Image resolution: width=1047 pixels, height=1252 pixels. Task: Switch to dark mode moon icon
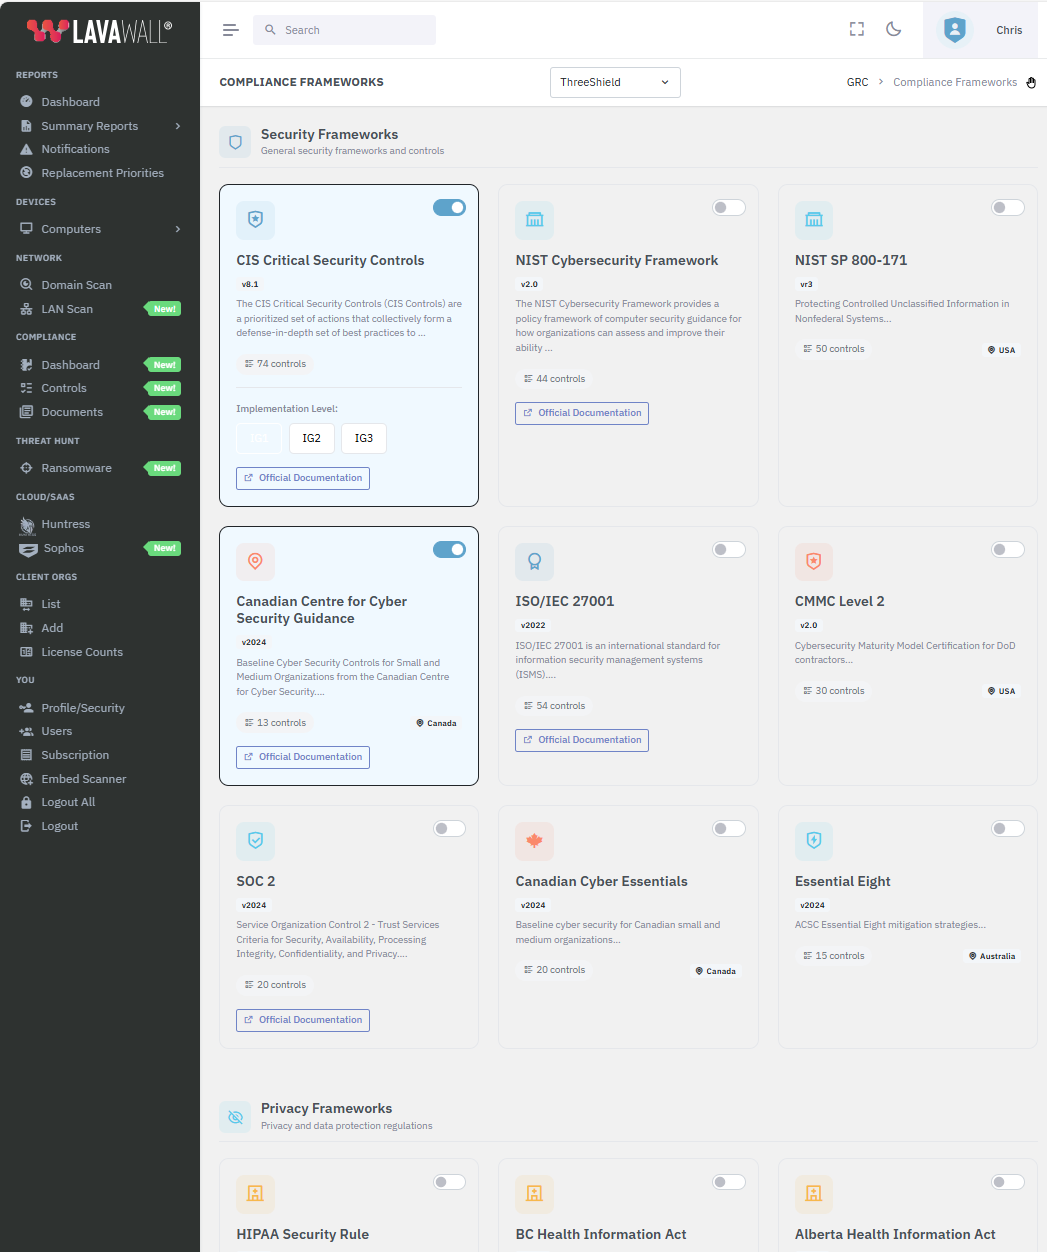(x=894, y=30)
